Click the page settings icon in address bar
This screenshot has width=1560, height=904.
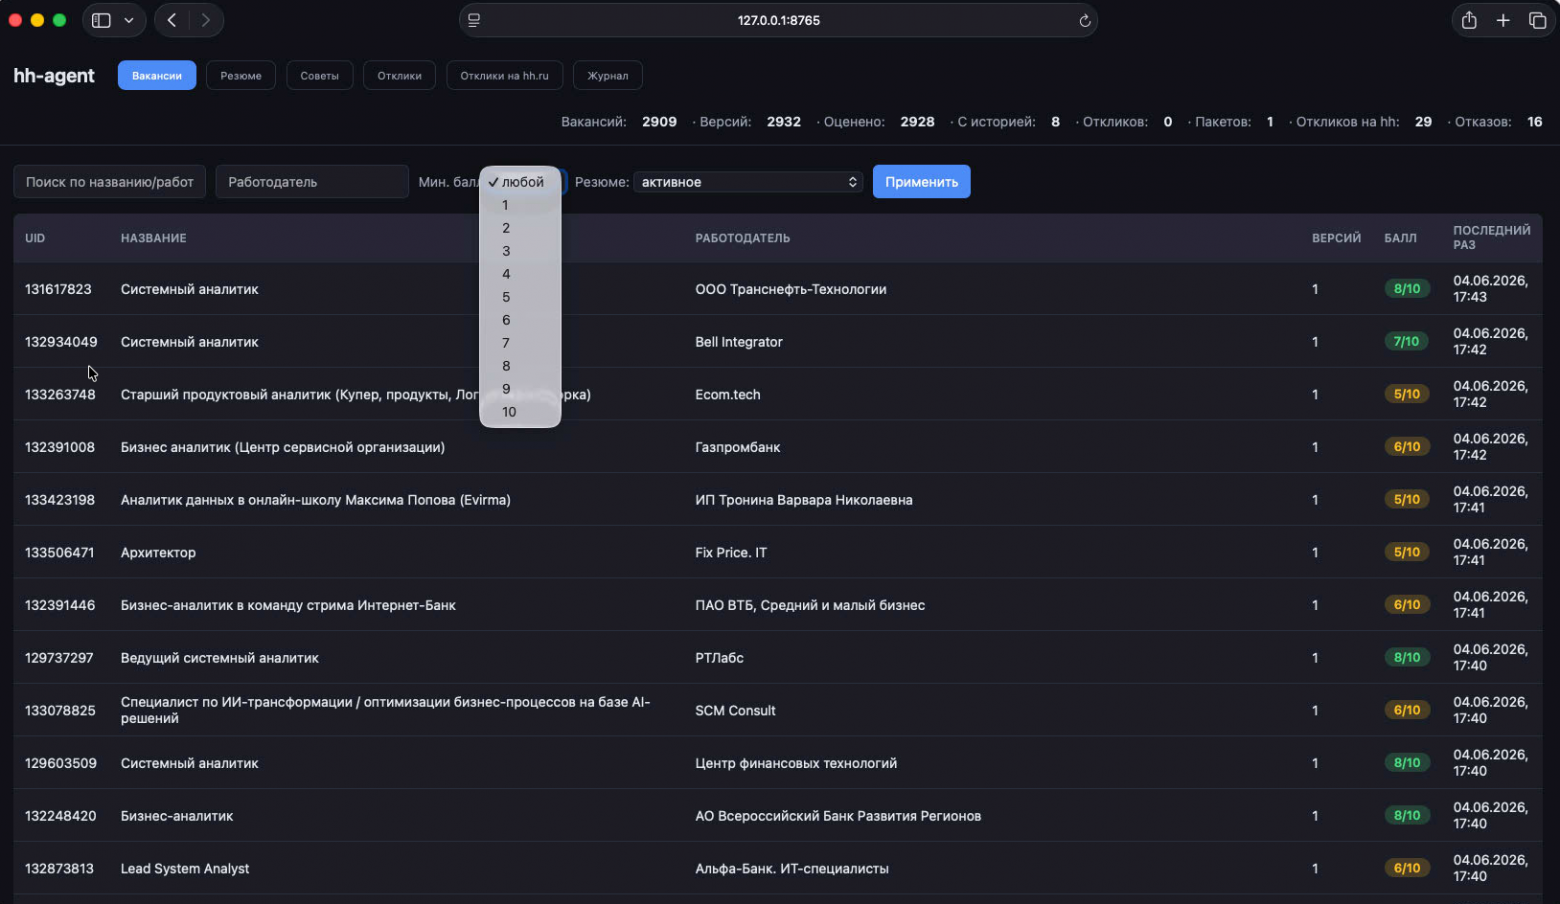tap(474, 20)
